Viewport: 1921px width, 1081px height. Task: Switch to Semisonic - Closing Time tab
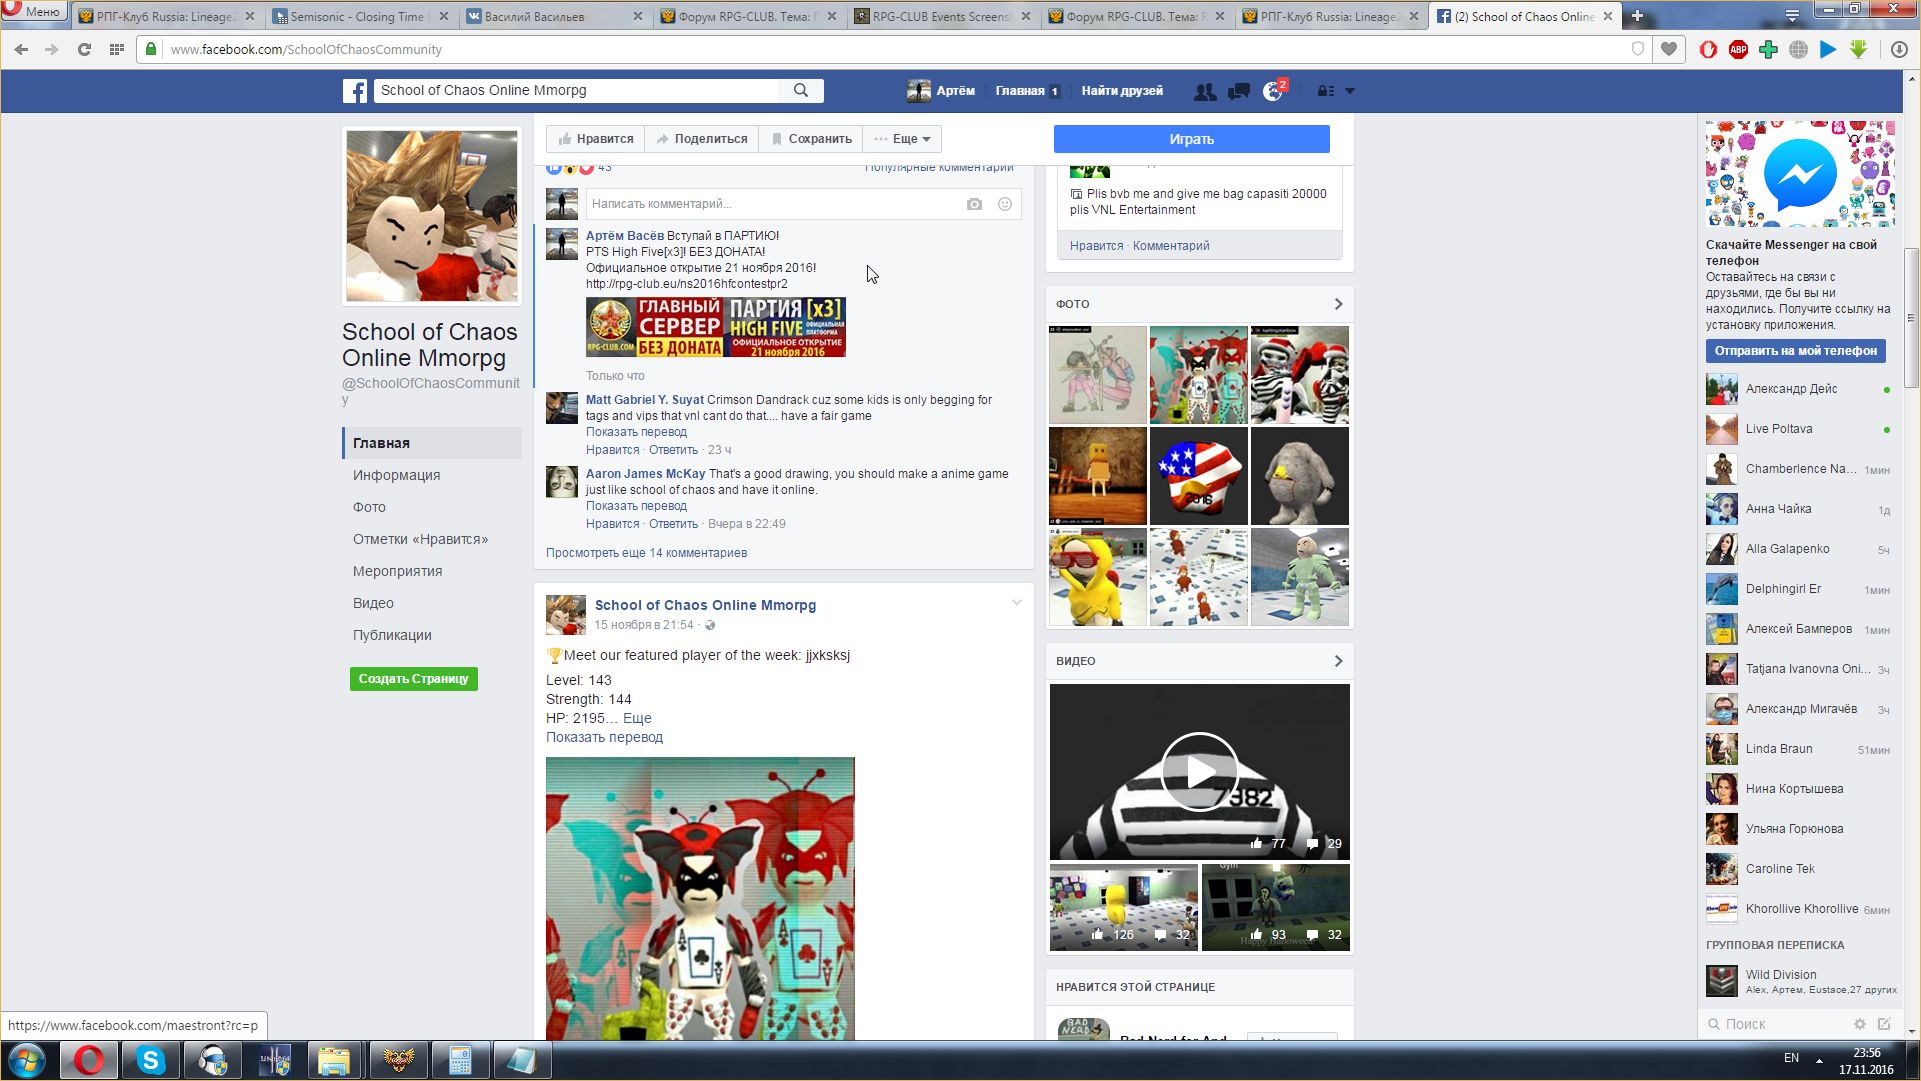[359, 16]
